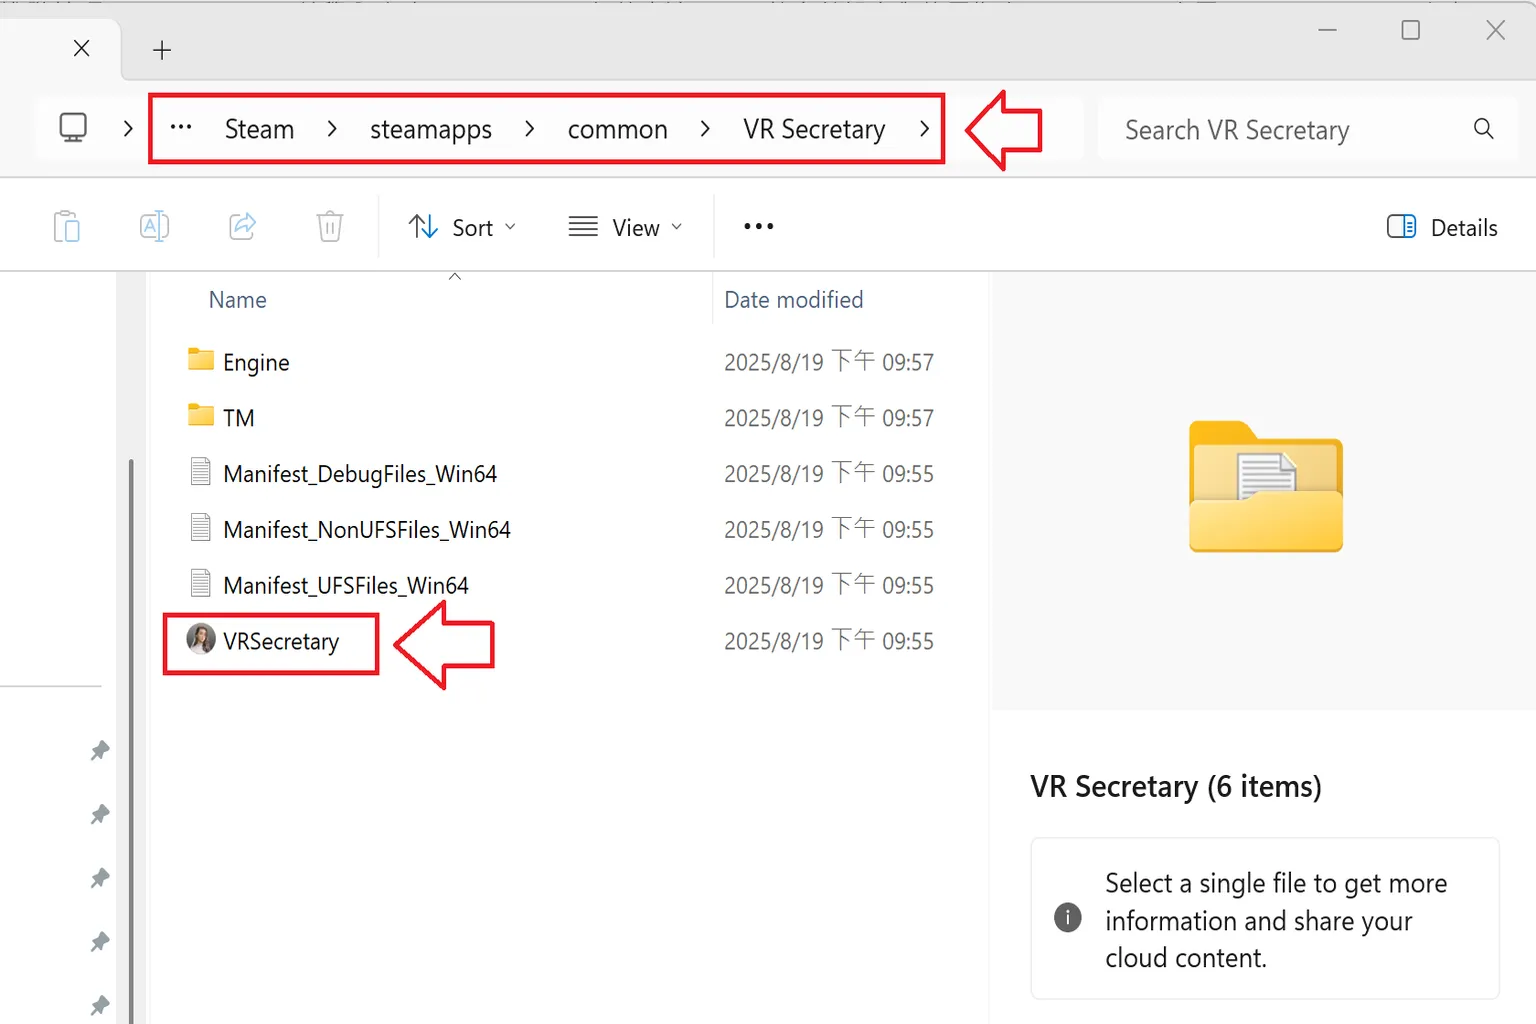This screenshot has height=1024, width=1536.
Task: Click VR Secretary breadcrumb in address bar
Action: (x=814, y=129)
